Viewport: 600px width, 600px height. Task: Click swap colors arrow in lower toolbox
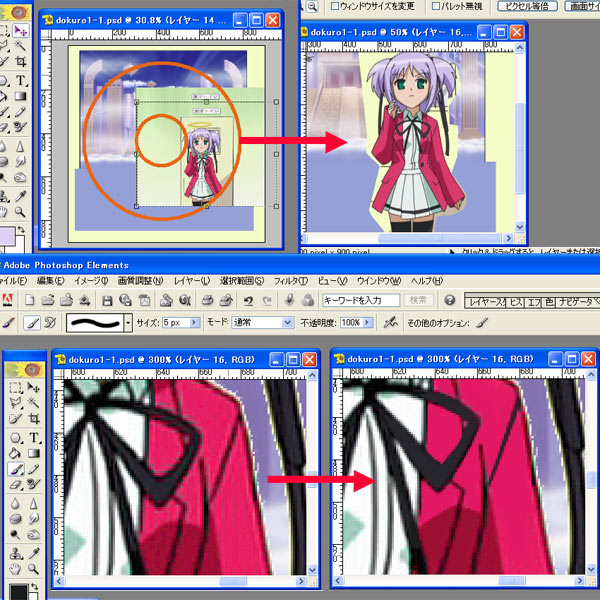click(34, 587)
